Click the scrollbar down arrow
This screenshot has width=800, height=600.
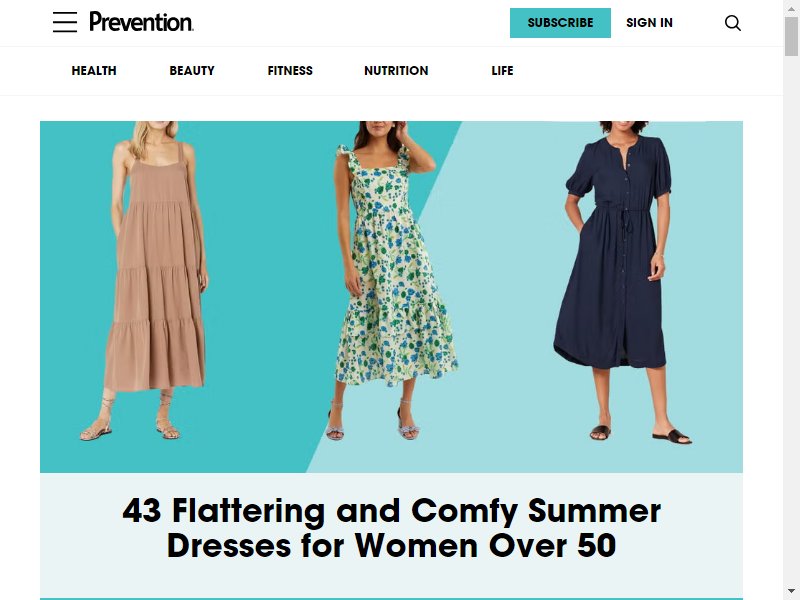pyautogui.click(x=791, y=591)
